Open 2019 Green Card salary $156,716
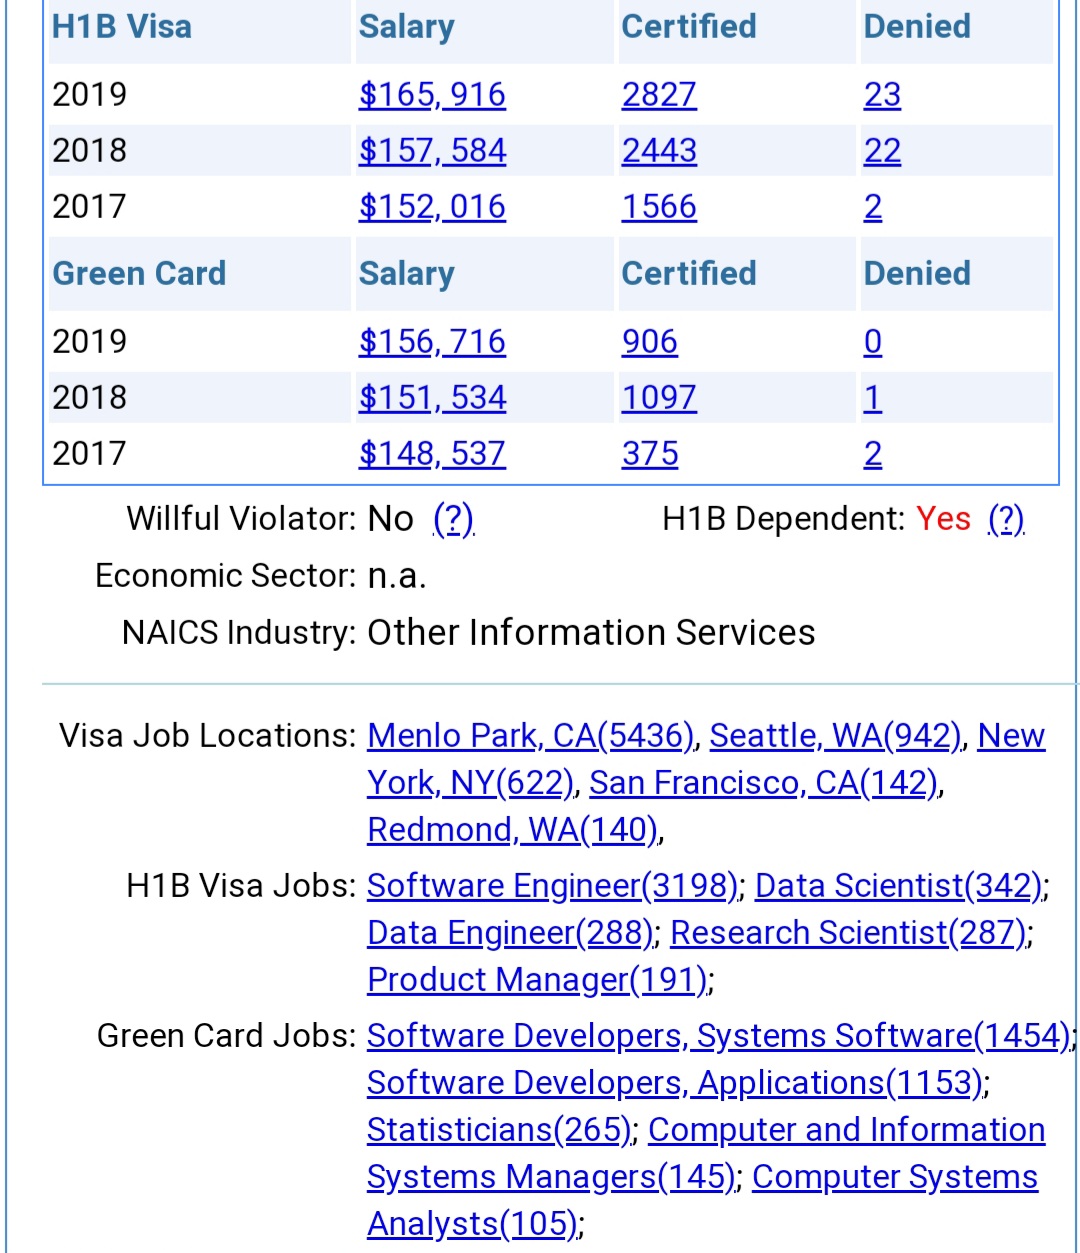The image size is (1080, 1253). coord(432,342)
